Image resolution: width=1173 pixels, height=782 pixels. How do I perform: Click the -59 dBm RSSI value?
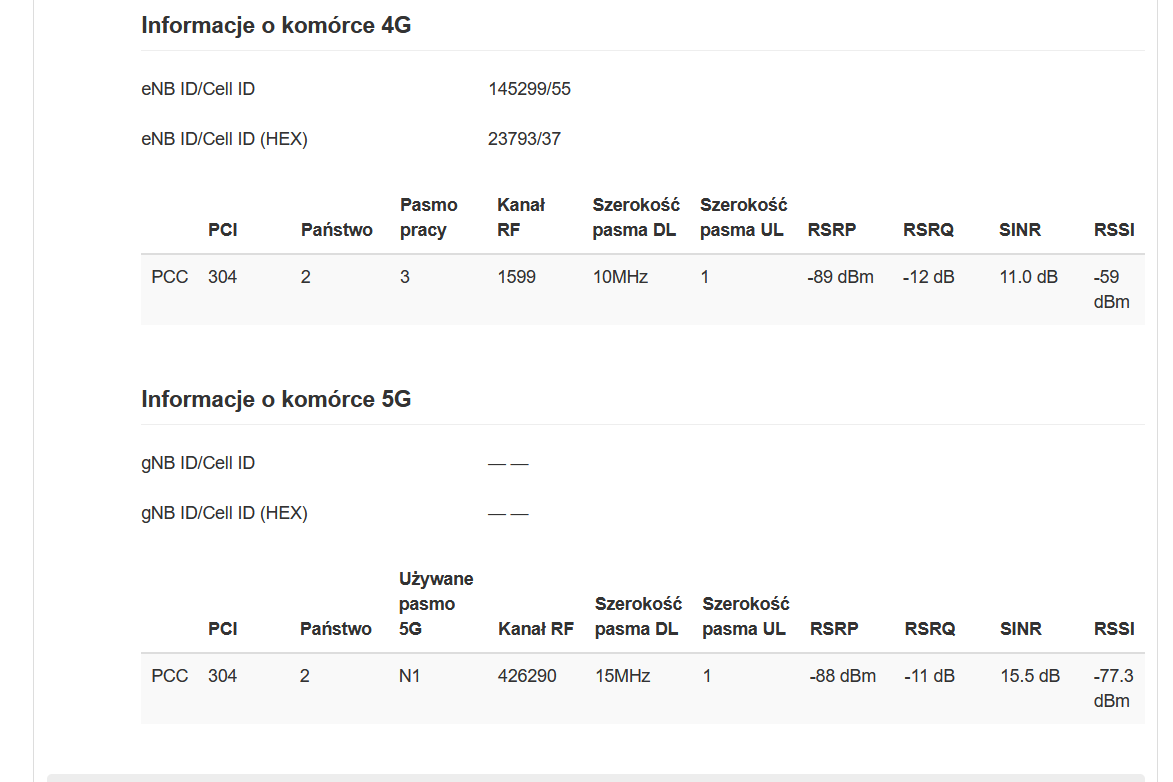(x=1112, y=289)
